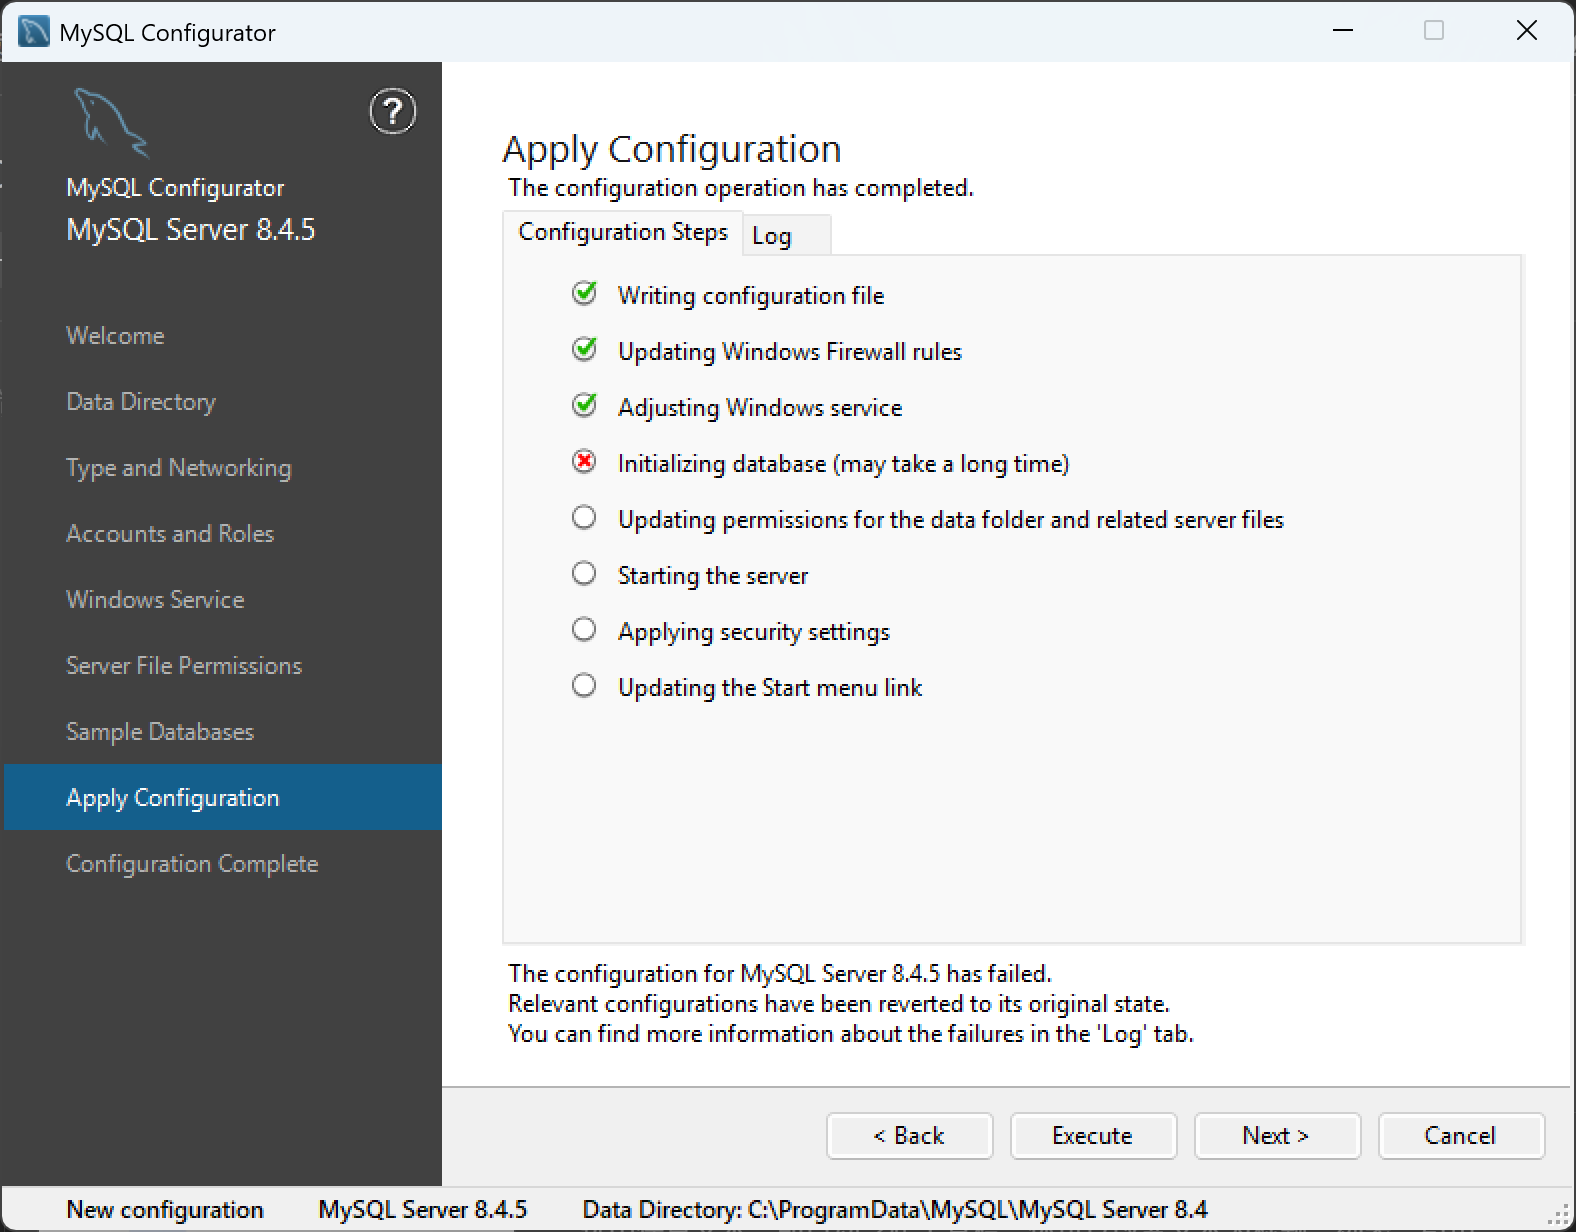Screen dimensions: 1576x1232
Task: Click red error icon beside Initializing database
Action: click(x=584, y=461)
